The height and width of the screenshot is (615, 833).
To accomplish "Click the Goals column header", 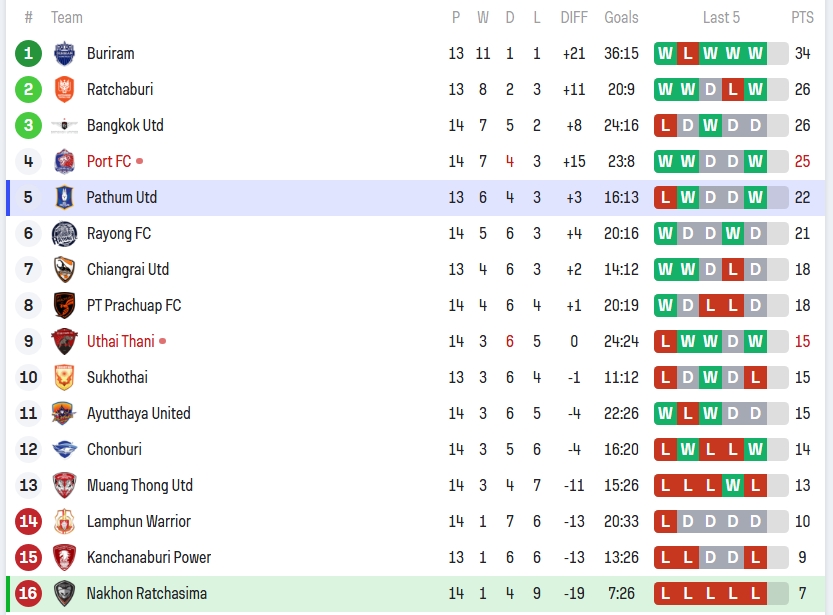I will (x=621, y=17).
